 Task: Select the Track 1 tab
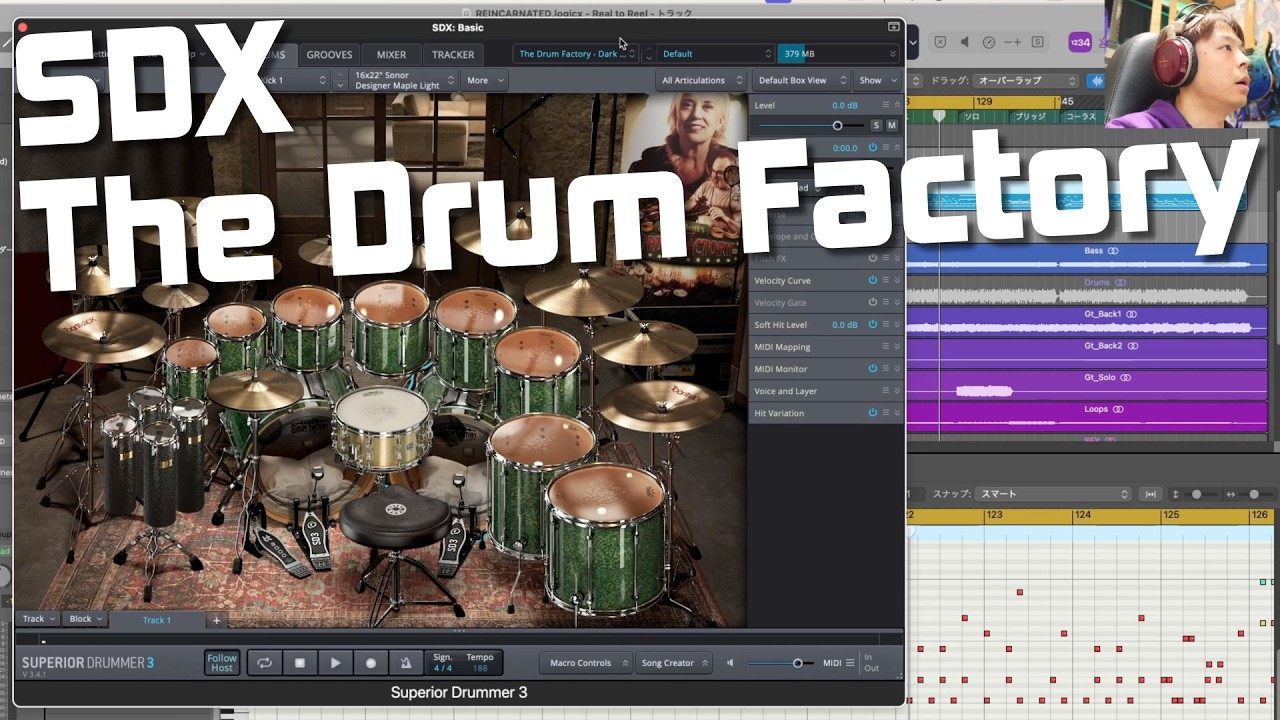(x=156, y=620)
